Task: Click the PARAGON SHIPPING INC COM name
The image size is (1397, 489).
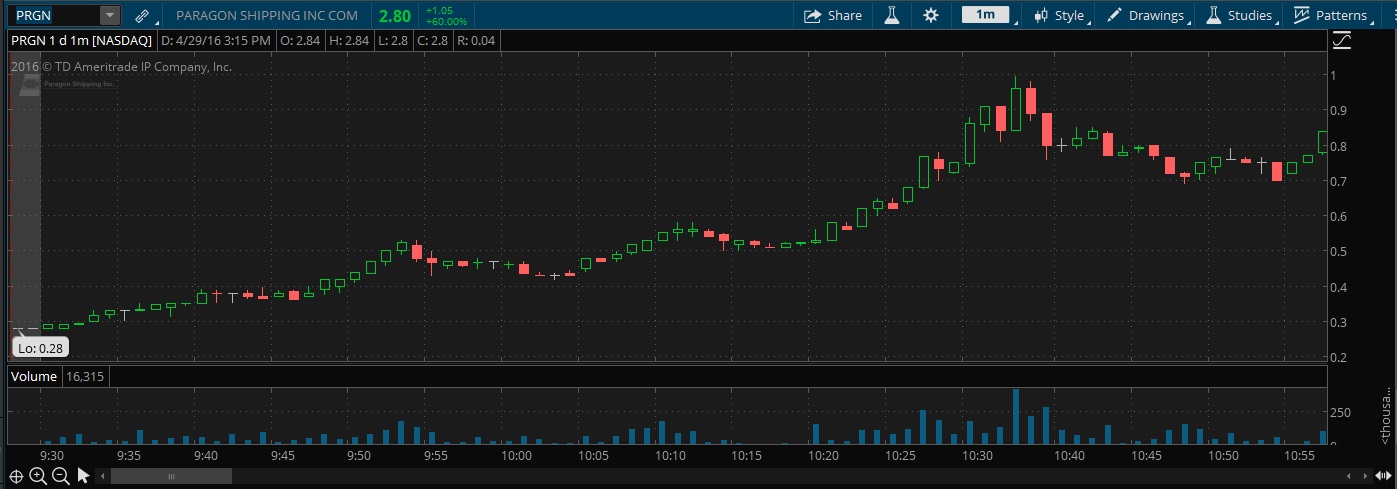Action: 267,16
